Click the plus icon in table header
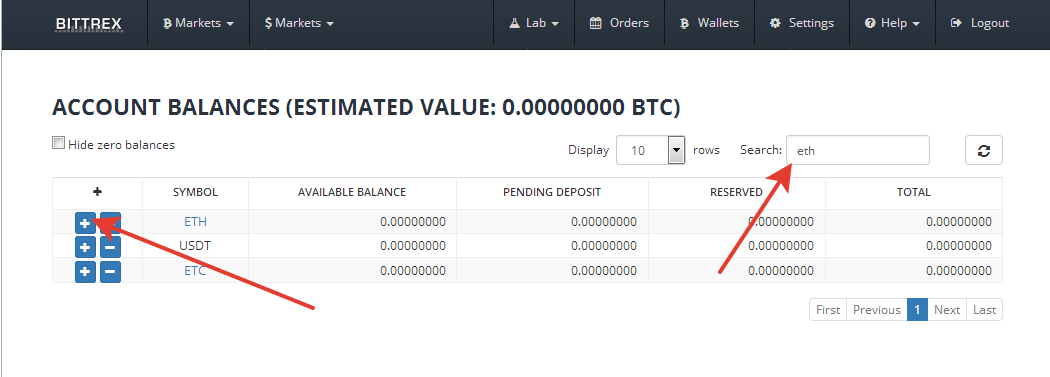Image resolution: width=1050 pixels, height=377 pixels. point(97,192)
